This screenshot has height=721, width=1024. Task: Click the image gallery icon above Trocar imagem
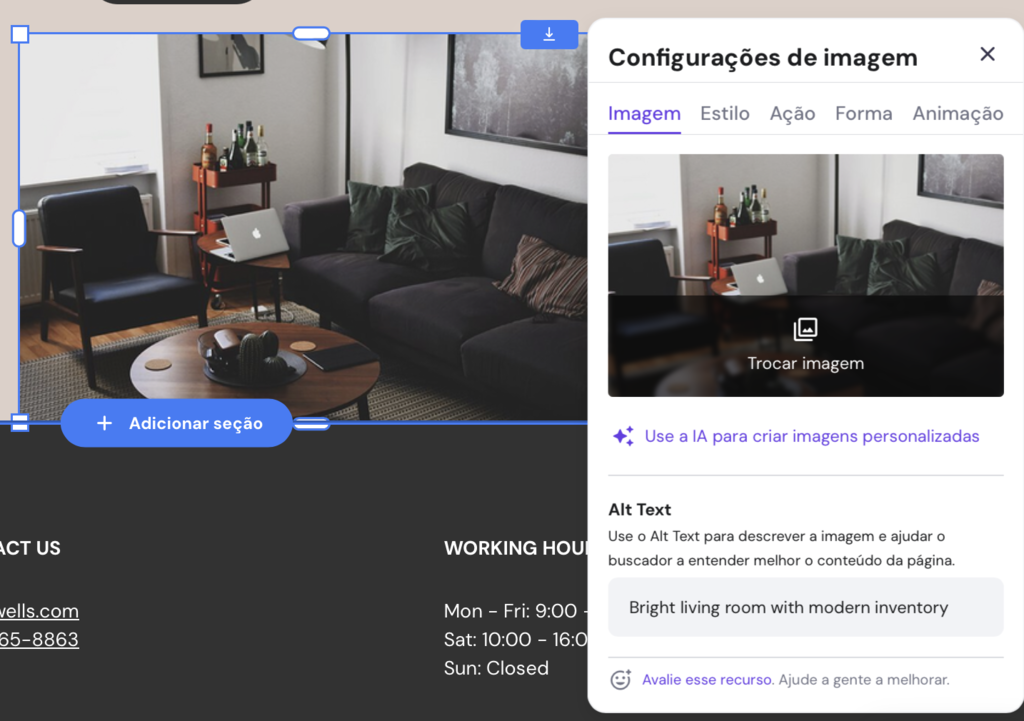tap(805, 329)
